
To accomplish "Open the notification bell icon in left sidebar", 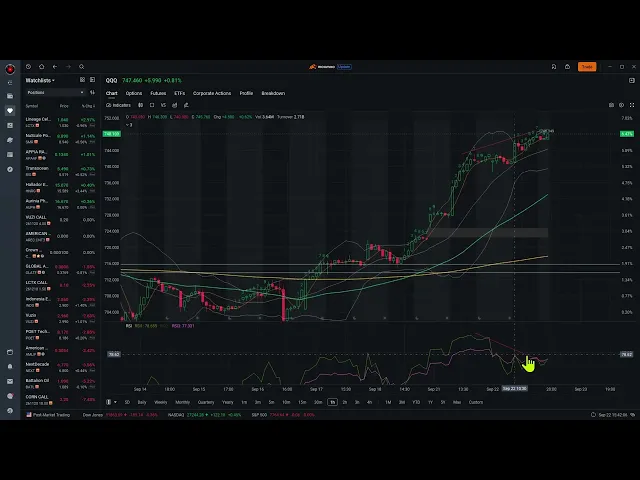I will pyautogui.click(x=10, y=367).
